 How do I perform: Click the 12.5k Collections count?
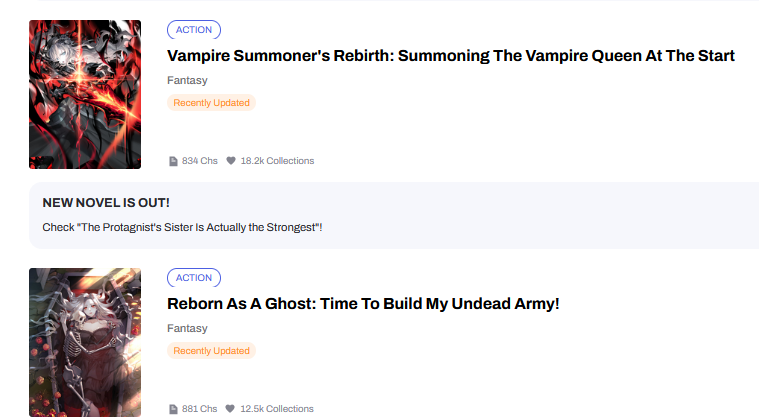tap(277, 409)
